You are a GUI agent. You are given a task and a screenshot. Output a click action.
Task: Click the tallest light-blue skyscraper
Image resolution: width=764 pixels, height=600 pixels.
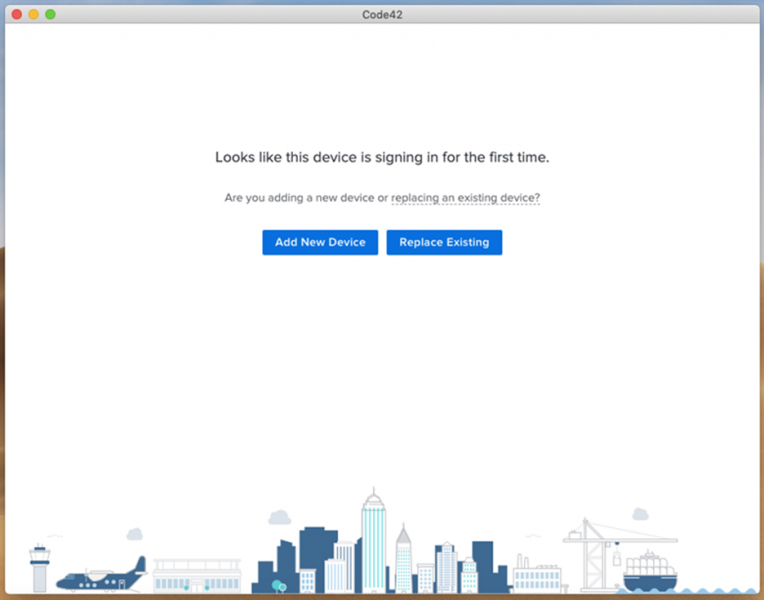[x=373, y=545]
